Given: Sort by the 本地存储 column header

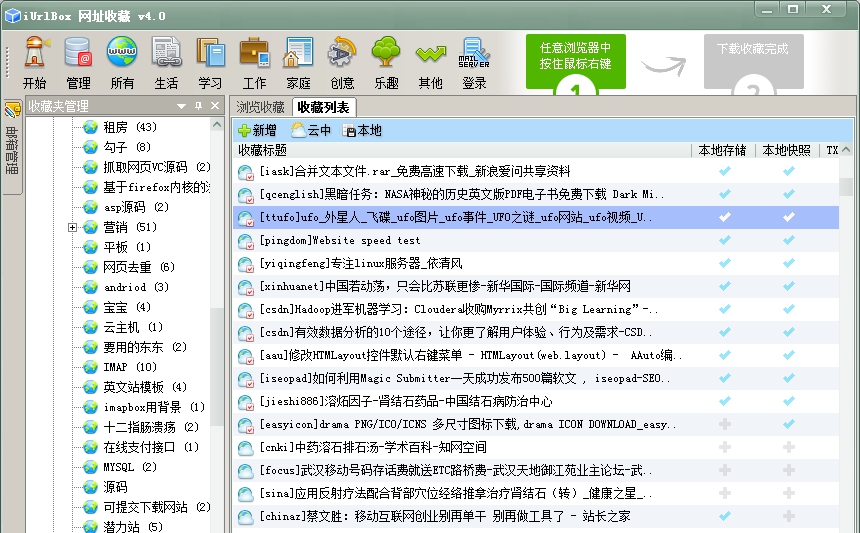Looking at the screenshot, I should click(x=723, y=150).
